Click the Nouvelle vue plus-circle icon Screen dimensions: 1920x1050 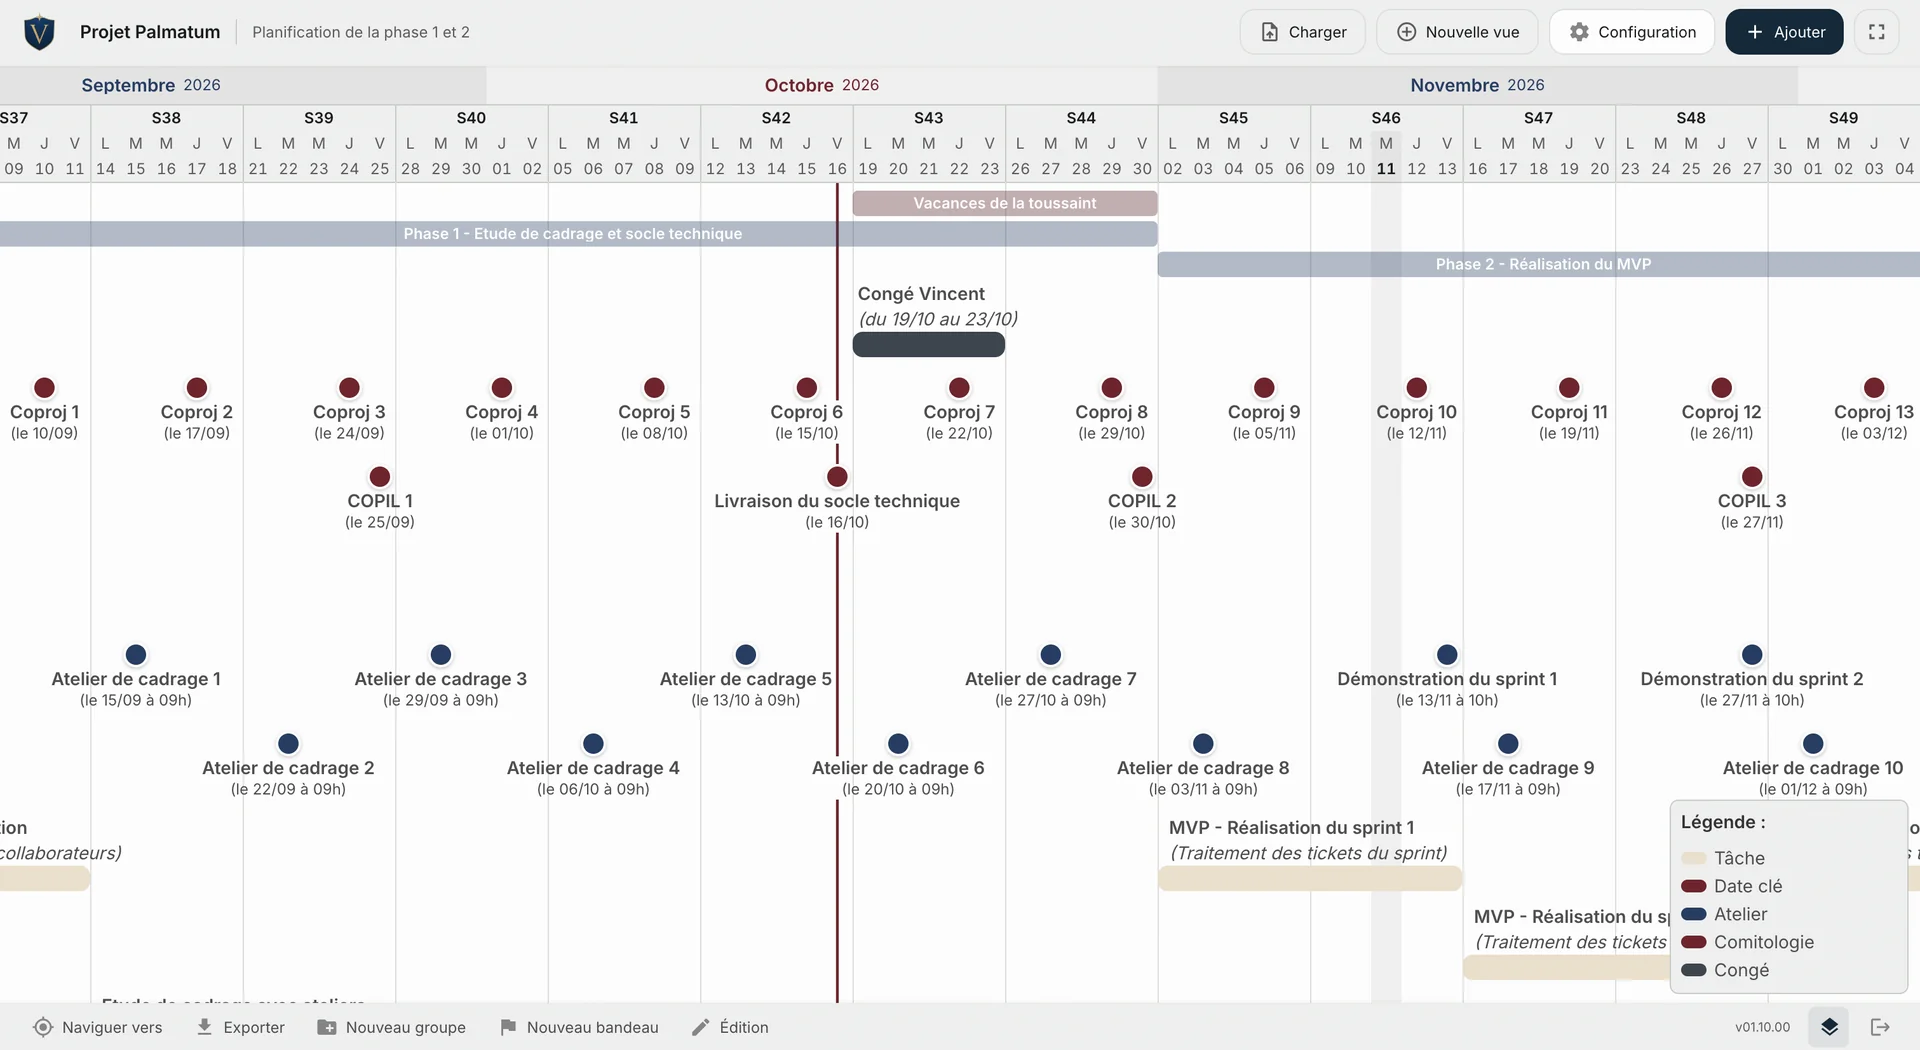click(x=1406, y=32)
